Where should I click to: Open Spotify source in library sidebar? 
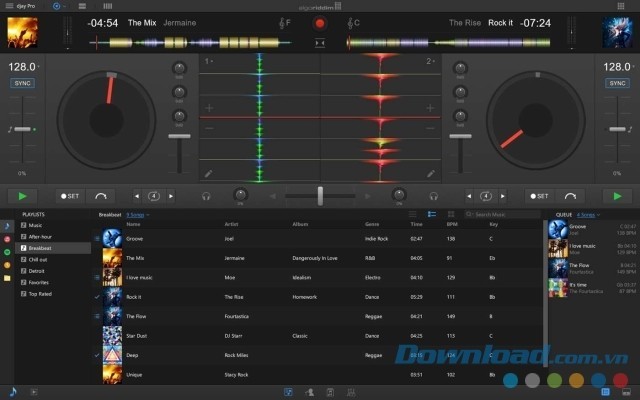8,252
